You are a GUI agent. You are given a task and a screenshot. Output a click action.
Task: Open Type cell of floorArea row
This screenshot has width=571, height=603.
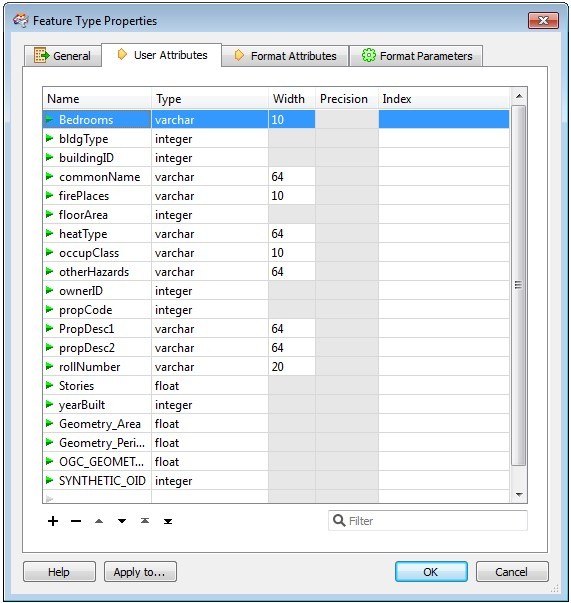[x=210, y=215]
